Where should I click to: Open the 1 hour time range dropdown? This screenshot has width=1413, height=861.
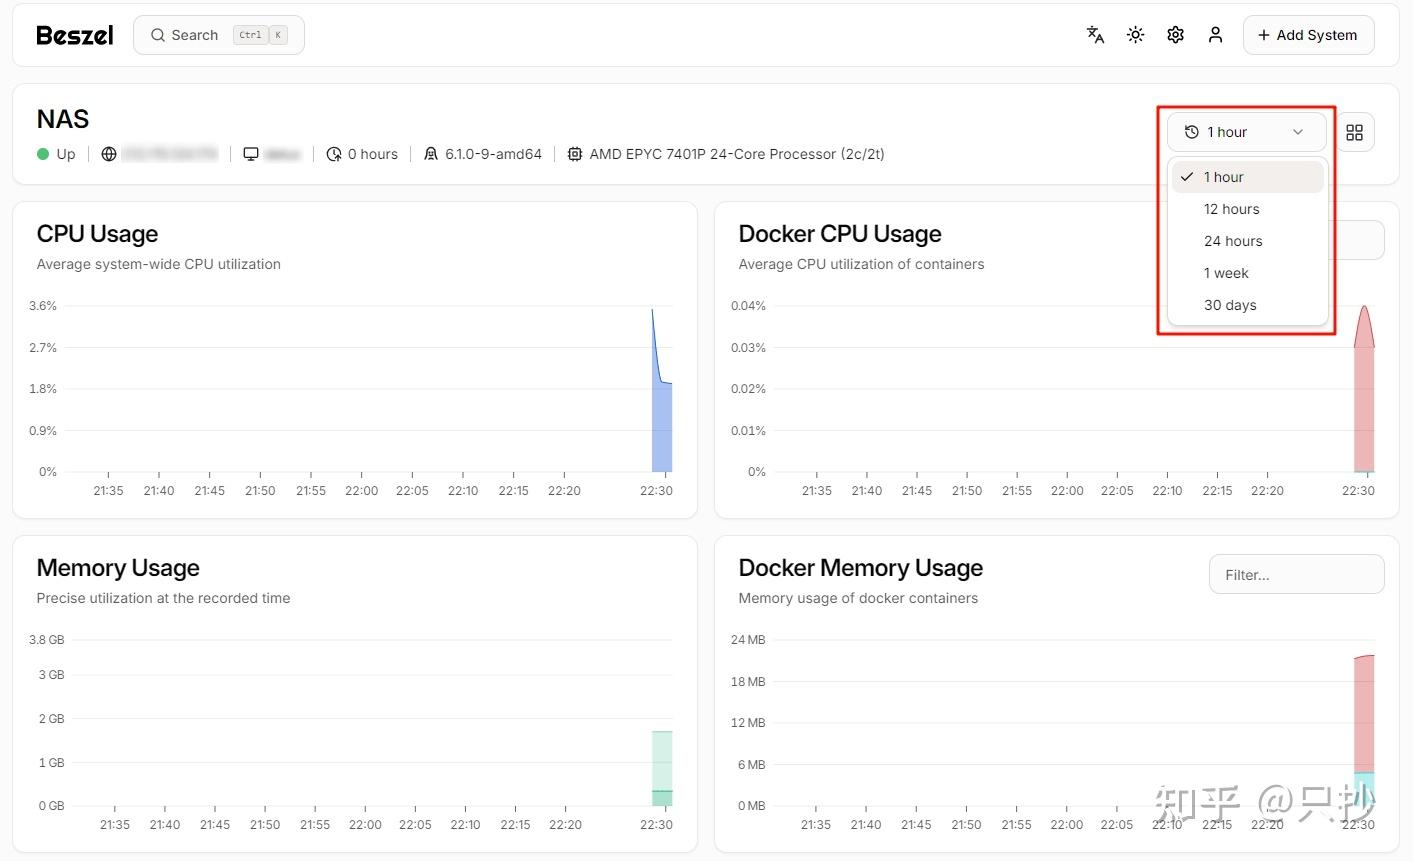[1246, 131]
